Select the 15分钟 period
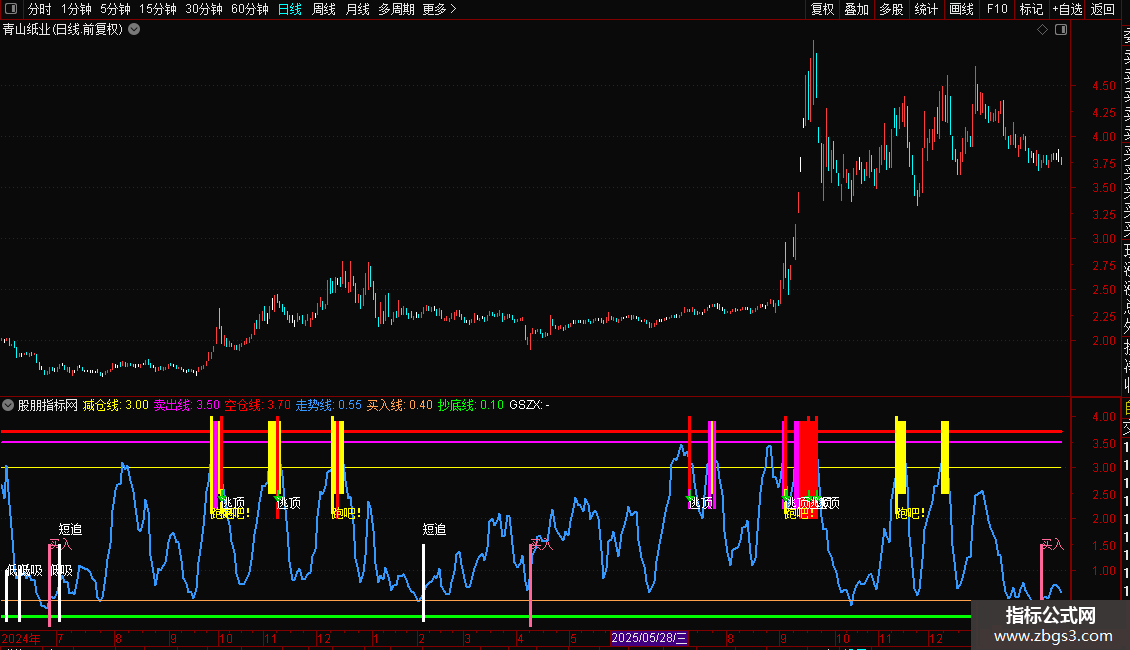The width and height of the screenshot is (1130, 650). coord(158,9)
